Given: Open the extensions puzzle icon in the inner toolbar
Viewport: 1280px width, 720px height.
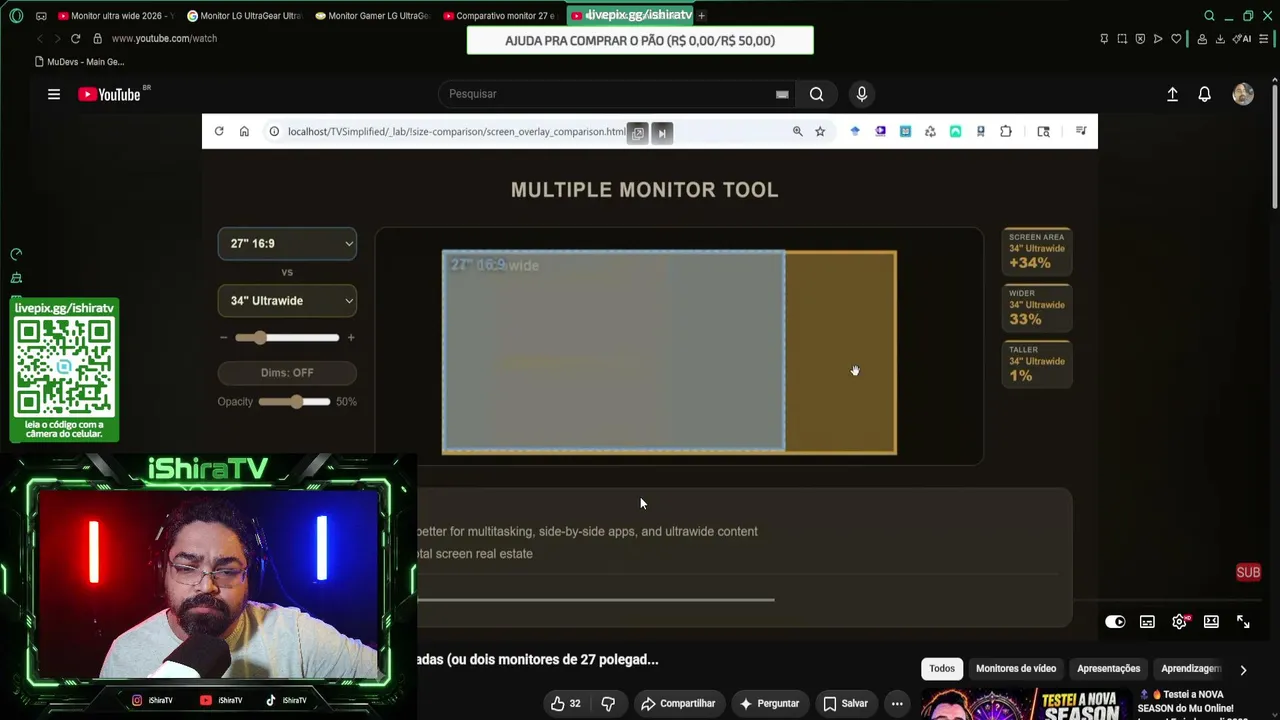Looking at the screenshot, I should tap(1006, 131).
